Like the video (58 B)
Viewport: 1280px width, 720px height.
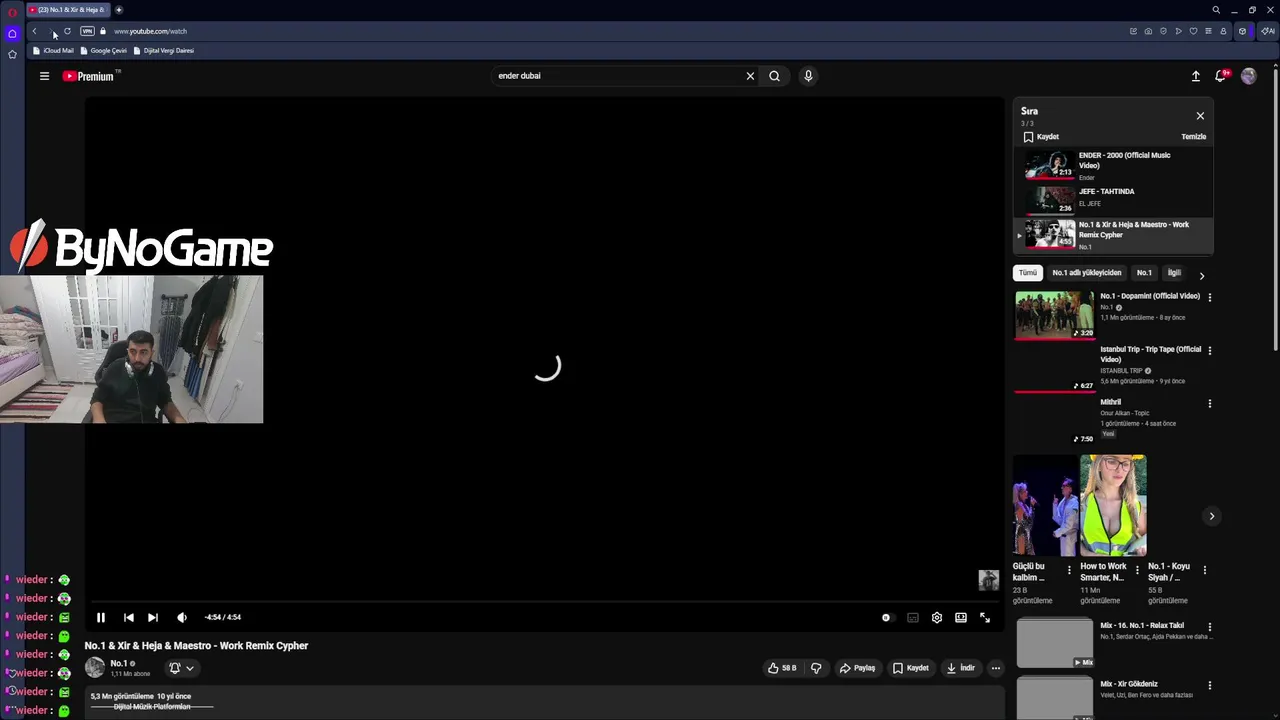click(x=783, y=668)
